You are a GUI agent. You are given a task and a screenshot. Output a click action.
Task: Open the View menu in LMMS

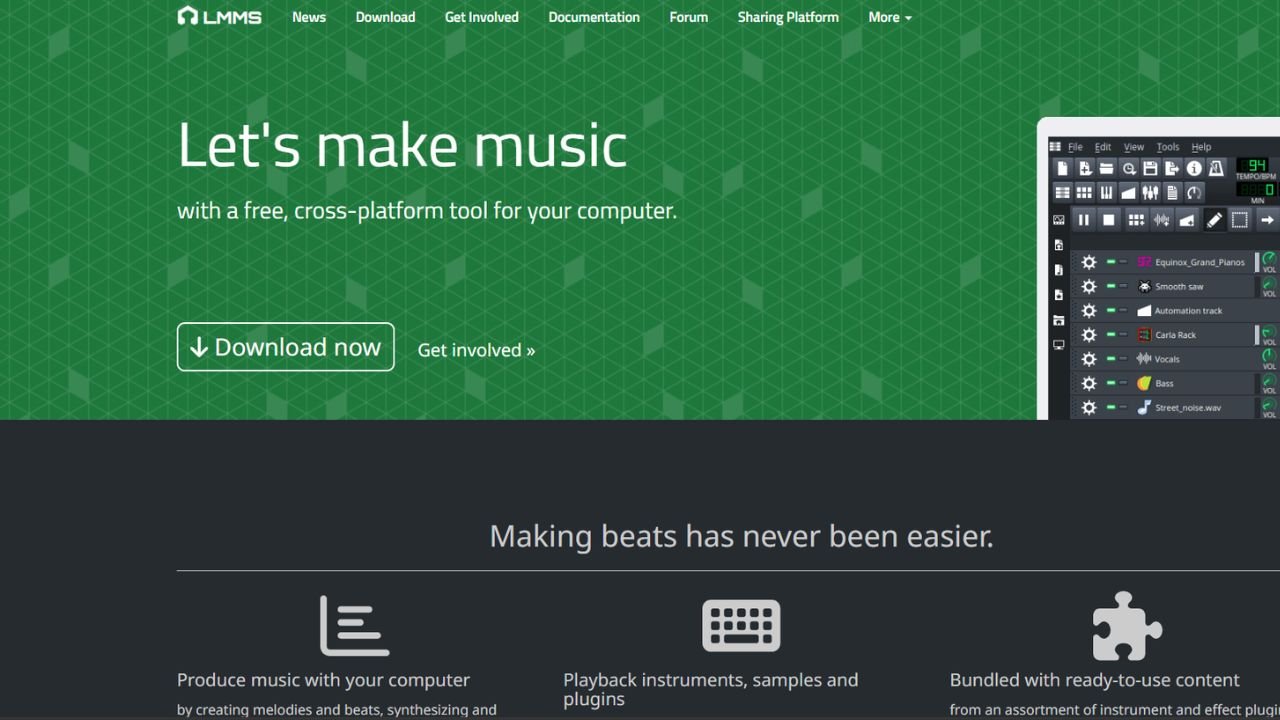click(x=1134, y=147)
